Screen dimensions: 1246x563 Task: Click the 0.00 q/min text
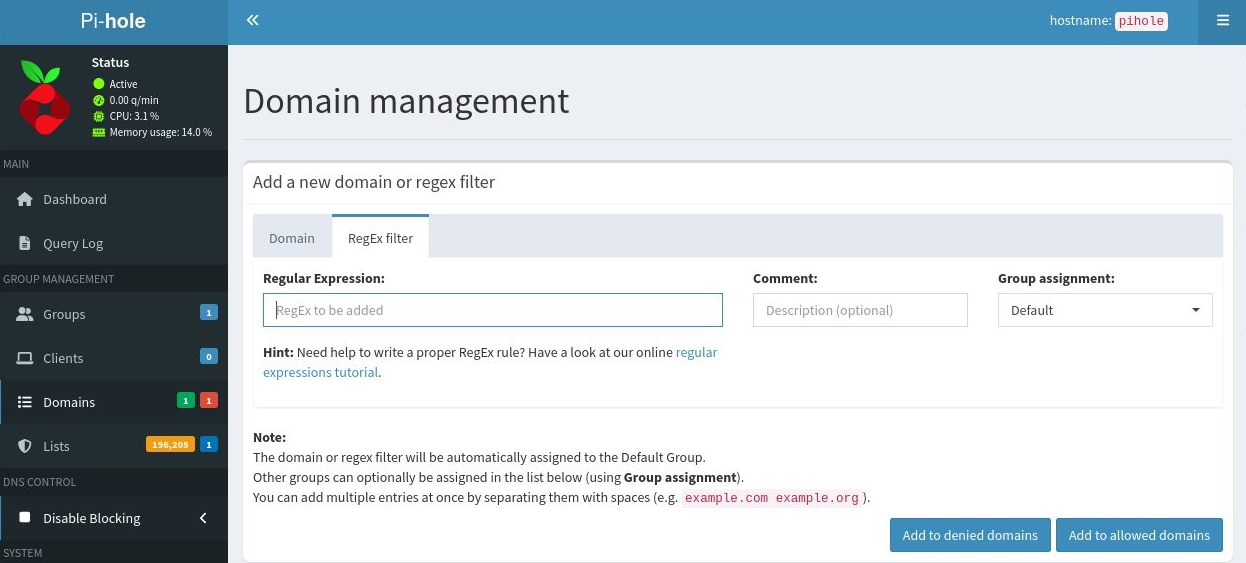pyautogui.click(x=134, y=100)
